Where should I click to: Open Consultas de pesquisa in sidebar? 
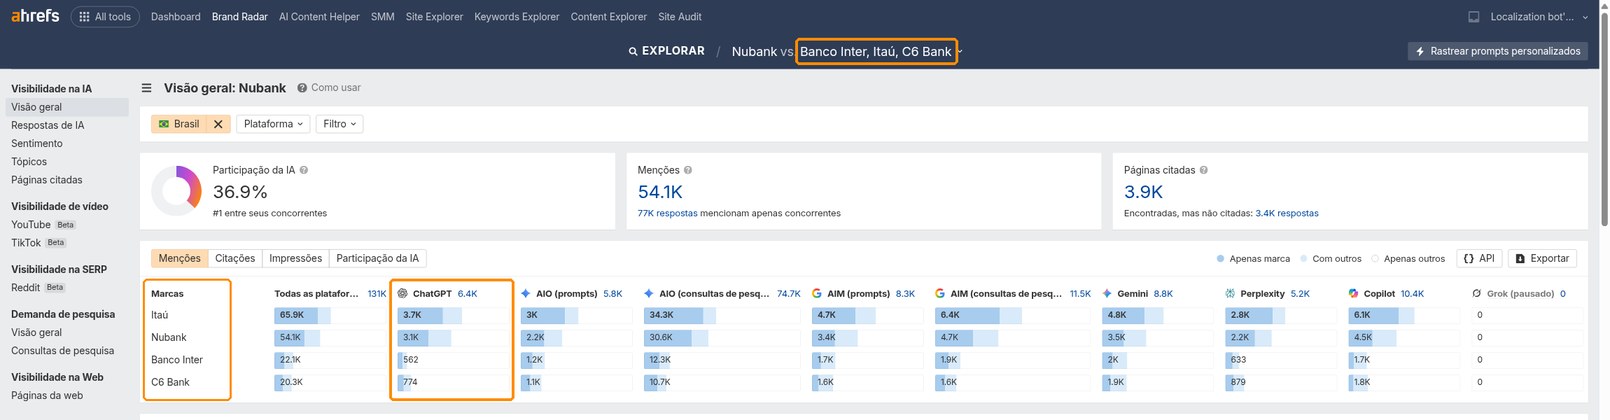[63, 351]
